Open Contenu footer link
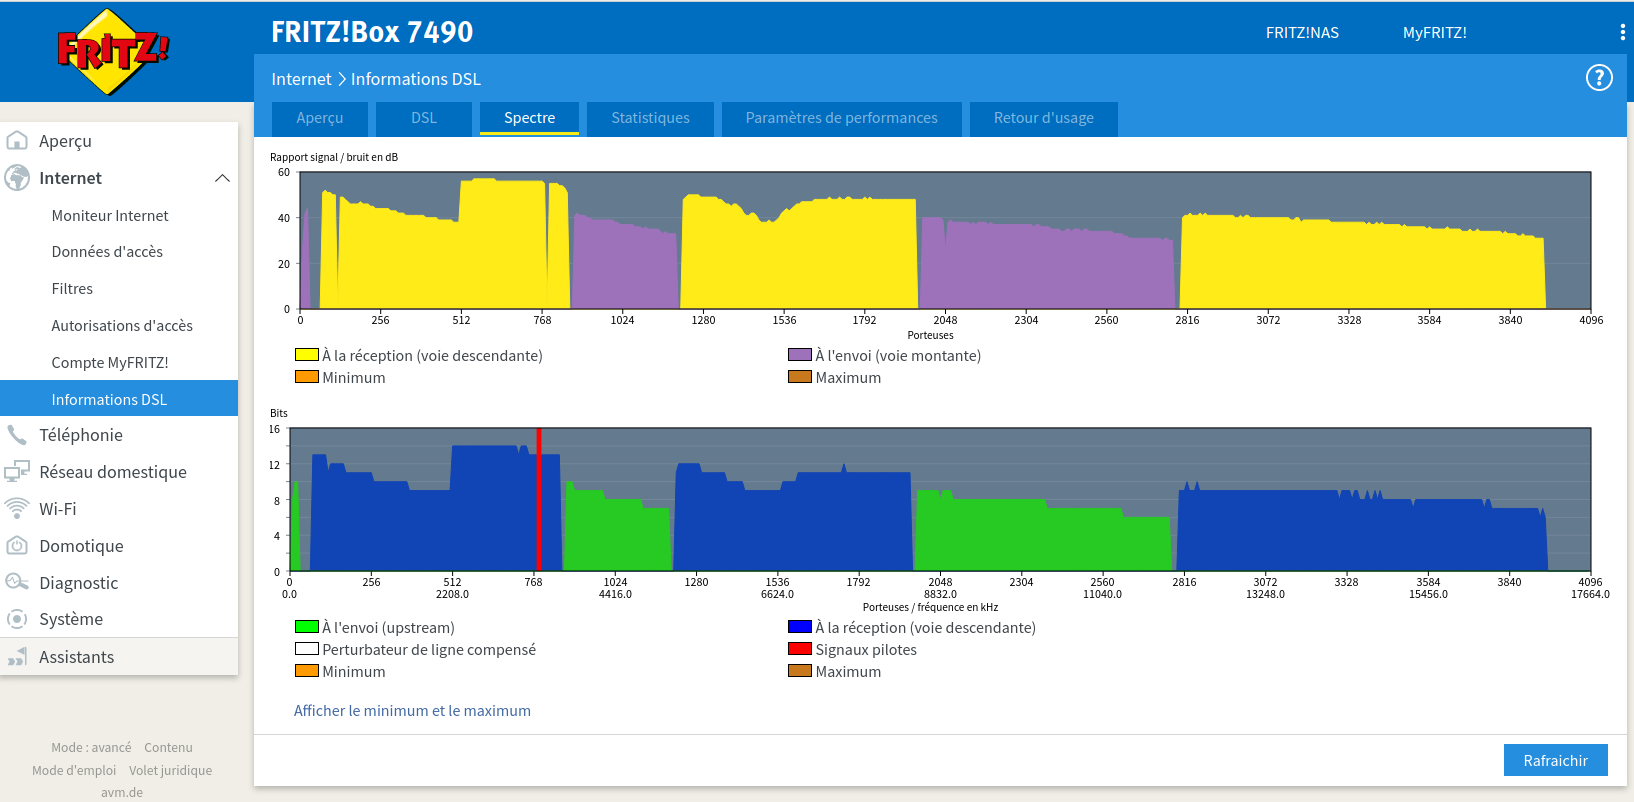The width and height of the screenshot is (1634, 802). (x=168, y=747)
